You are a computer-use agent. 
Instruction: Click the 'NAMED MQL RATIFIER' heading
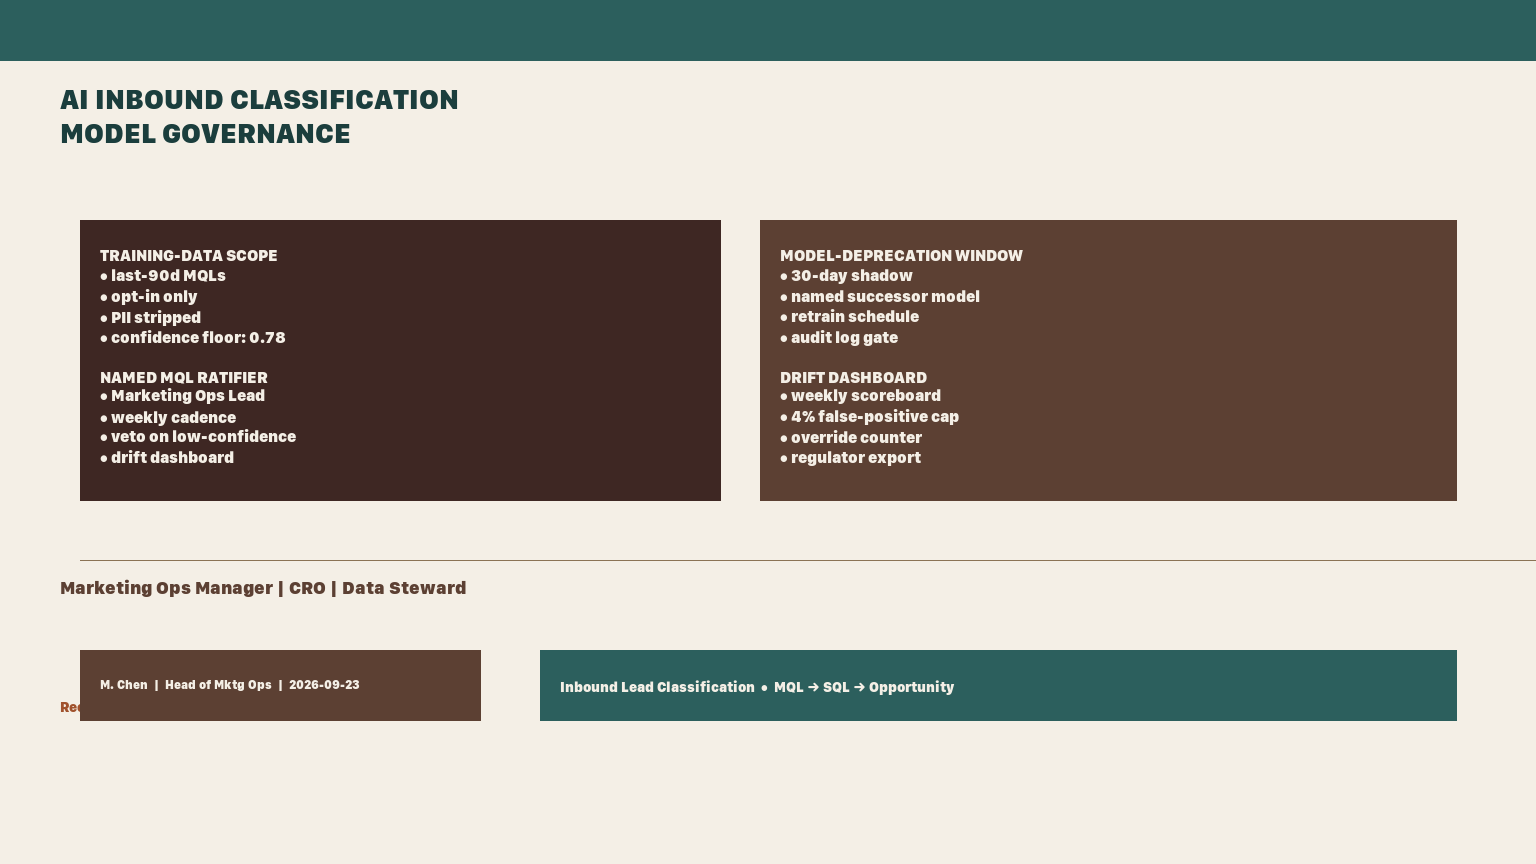pyautogui.click(x=184, y=378)
